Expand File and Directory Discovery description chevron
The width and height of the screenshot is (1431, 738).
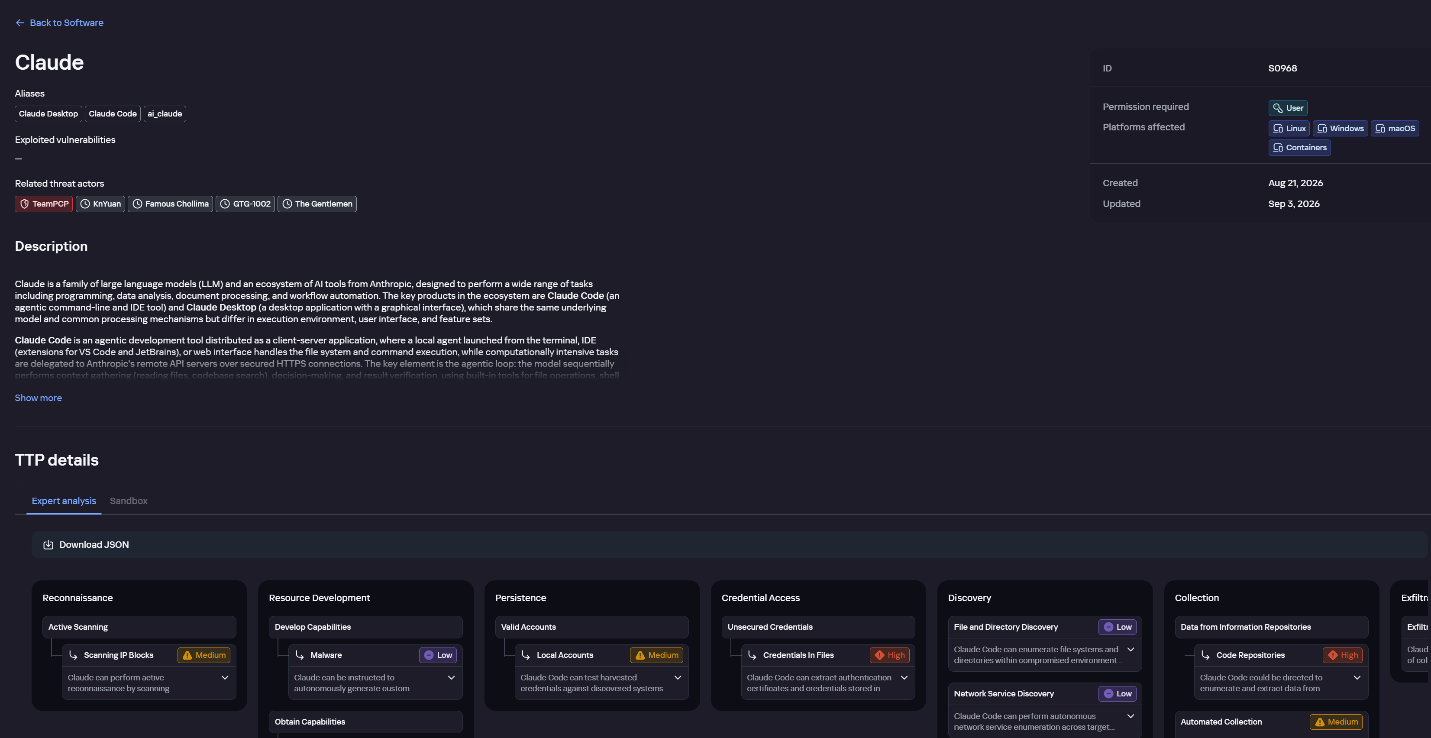coord(1131,649)
